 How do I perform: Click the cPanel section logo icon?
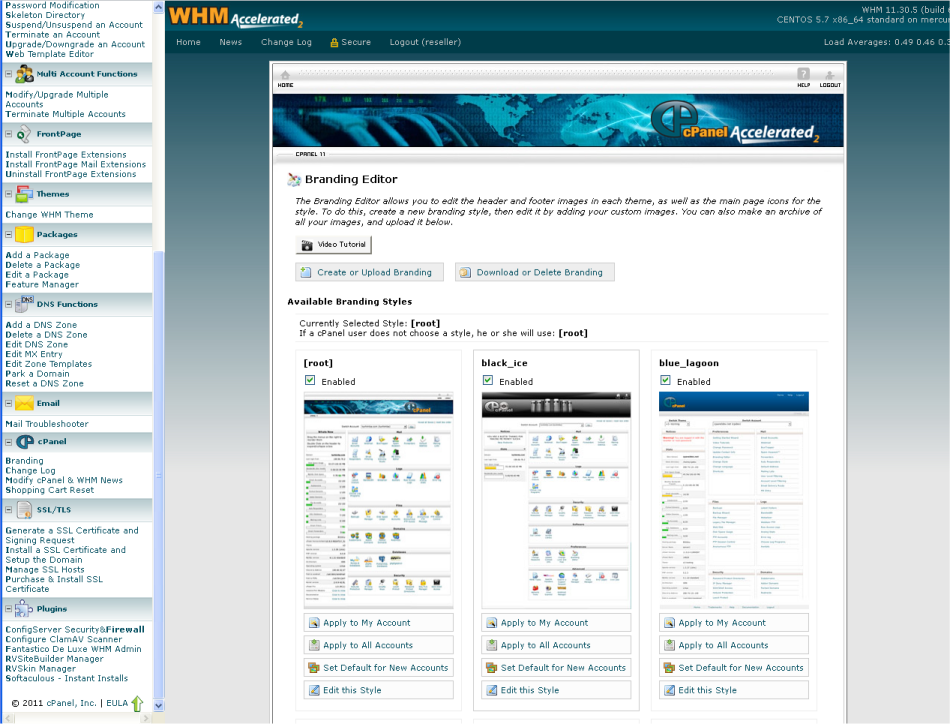pos(25,442)
